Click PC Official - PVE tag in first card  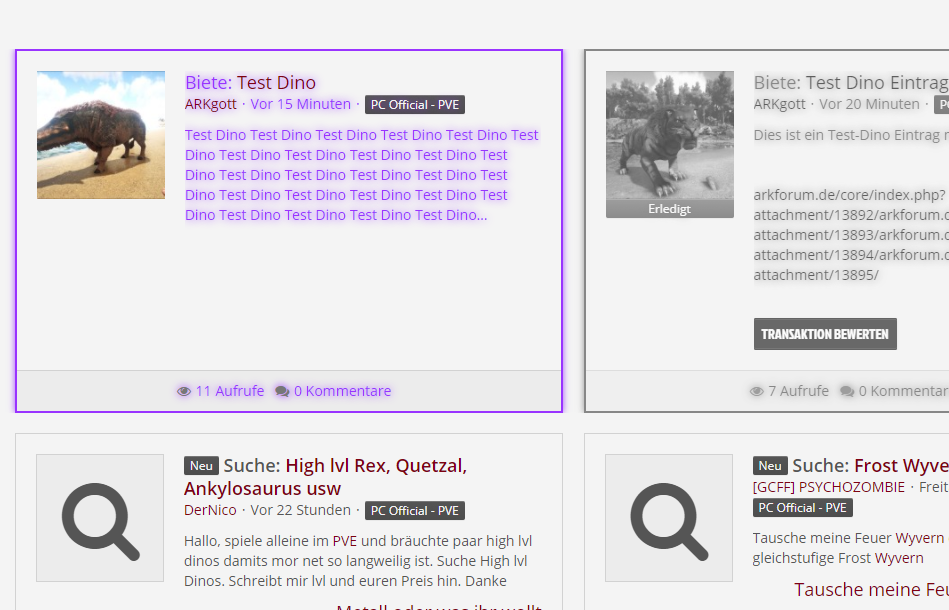(x=414, y=105)
